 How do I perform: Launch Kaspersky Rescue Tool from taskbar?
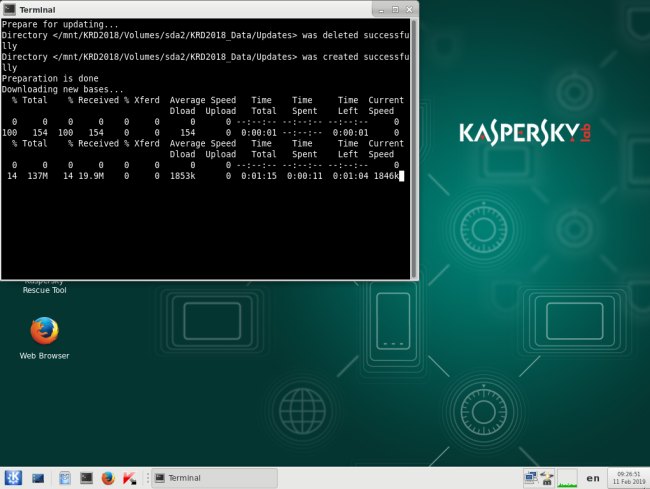coord(130,478)
